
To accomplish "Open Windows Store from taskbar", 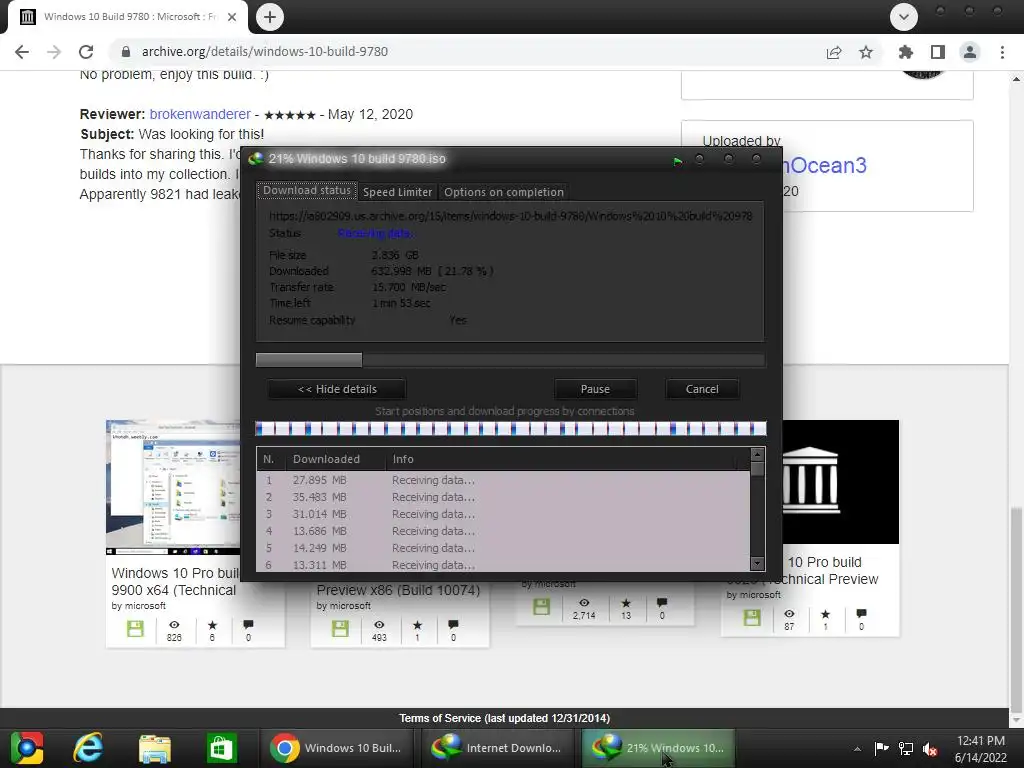I will click(x=221, y=748).
